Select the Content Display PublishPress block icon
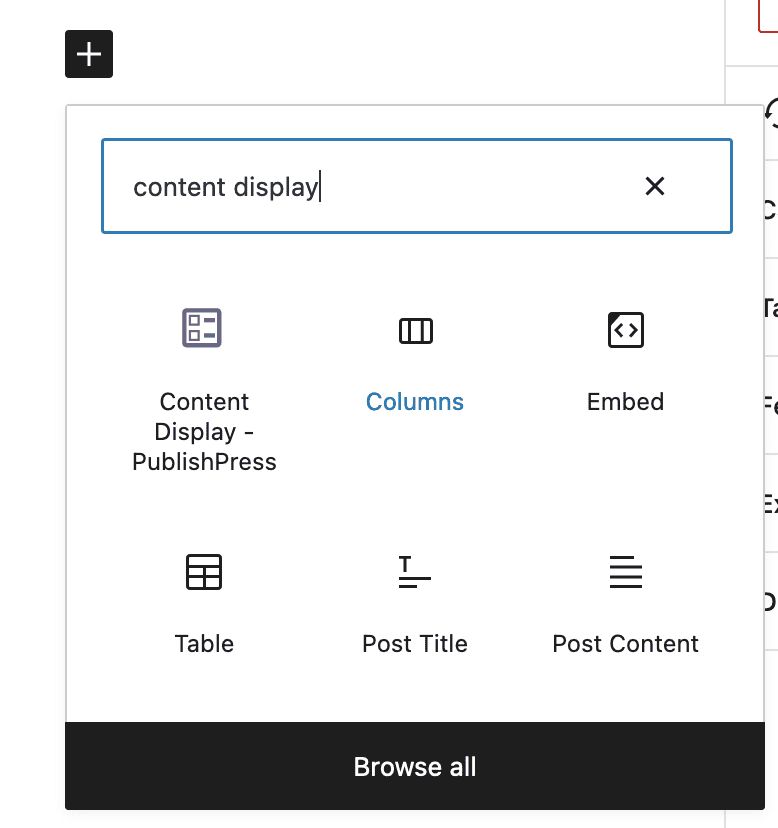The image size is (778, 828). (x=202, y=328)
